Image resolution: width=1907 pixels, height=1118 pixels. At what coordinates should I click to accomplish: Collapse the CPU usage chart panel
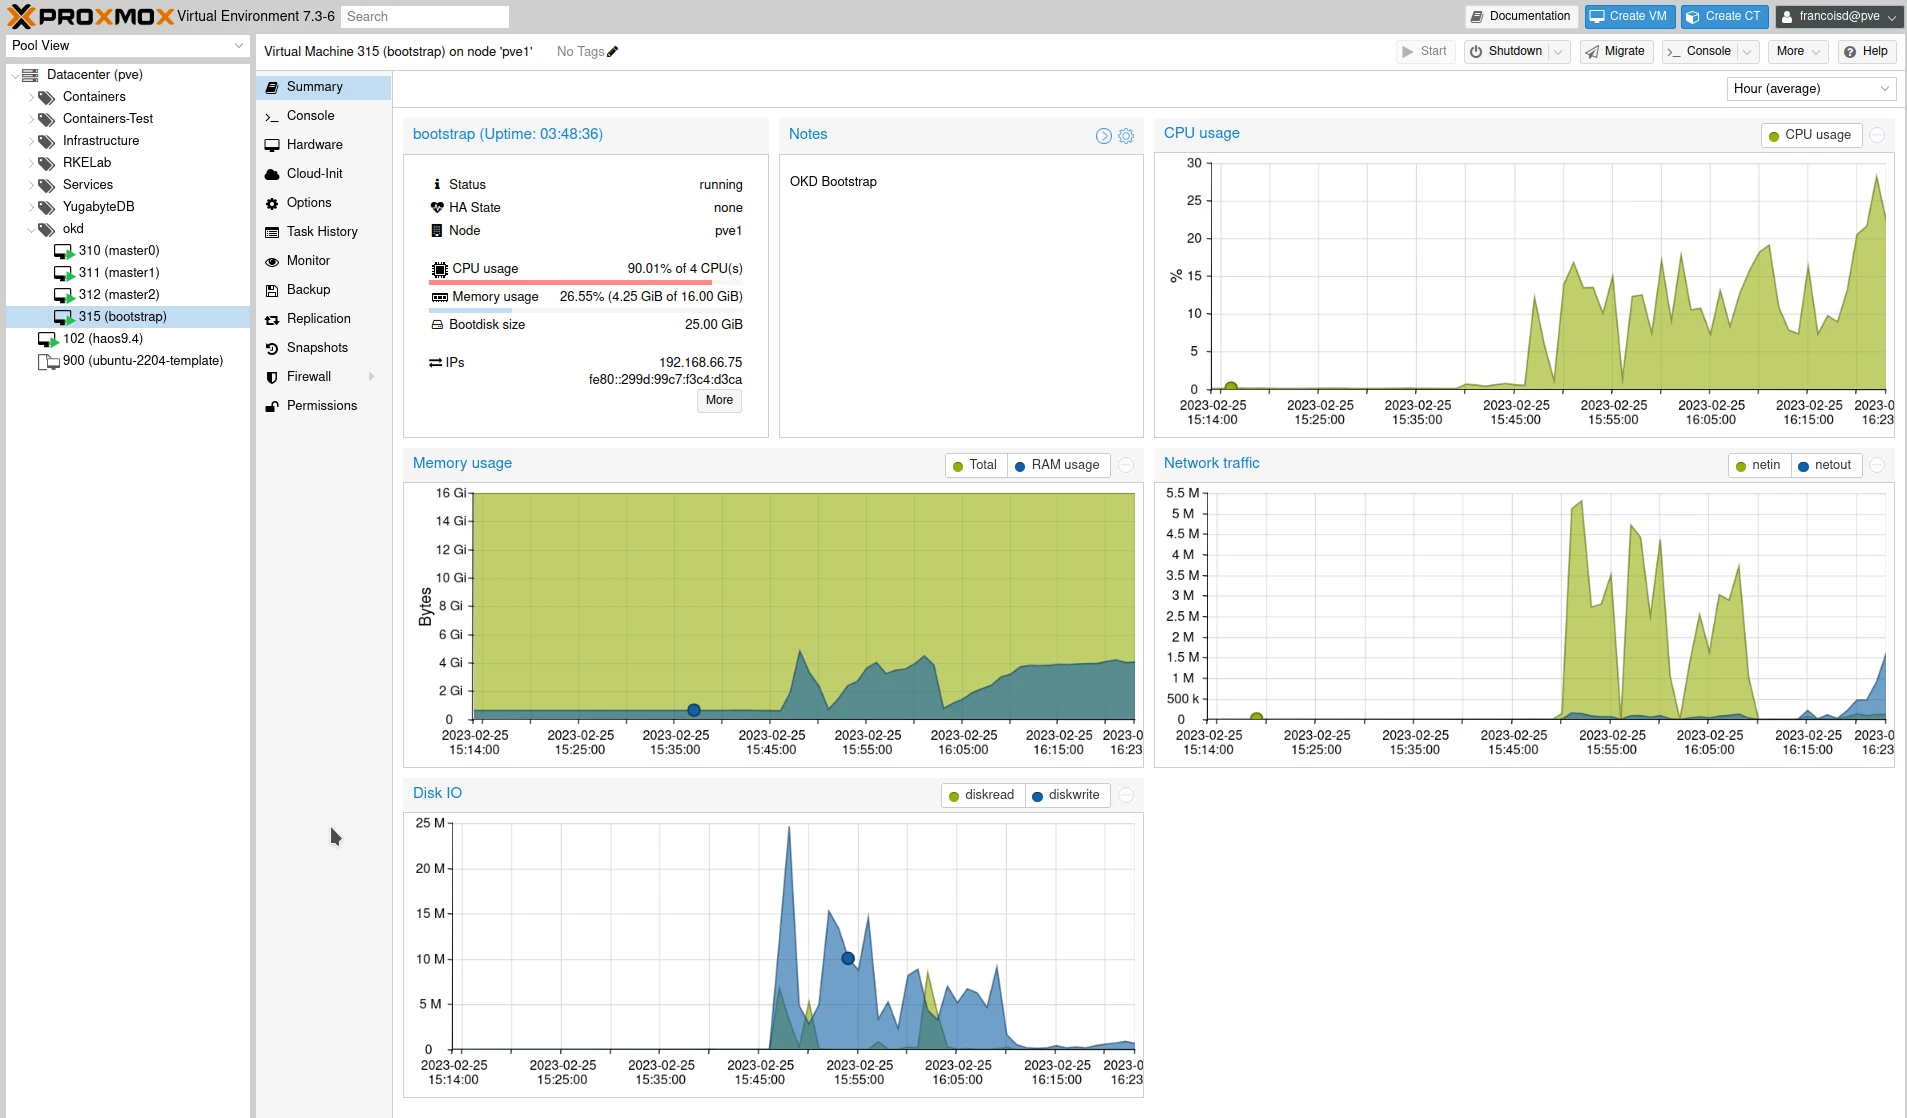point(1877,135)
